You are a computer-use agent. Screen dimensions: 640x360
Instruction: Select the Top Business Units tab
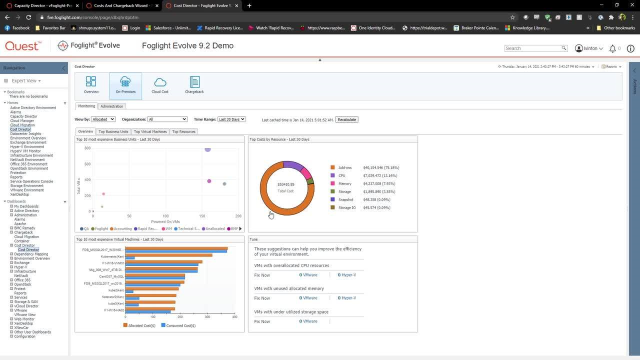click(x=113, y=131)
